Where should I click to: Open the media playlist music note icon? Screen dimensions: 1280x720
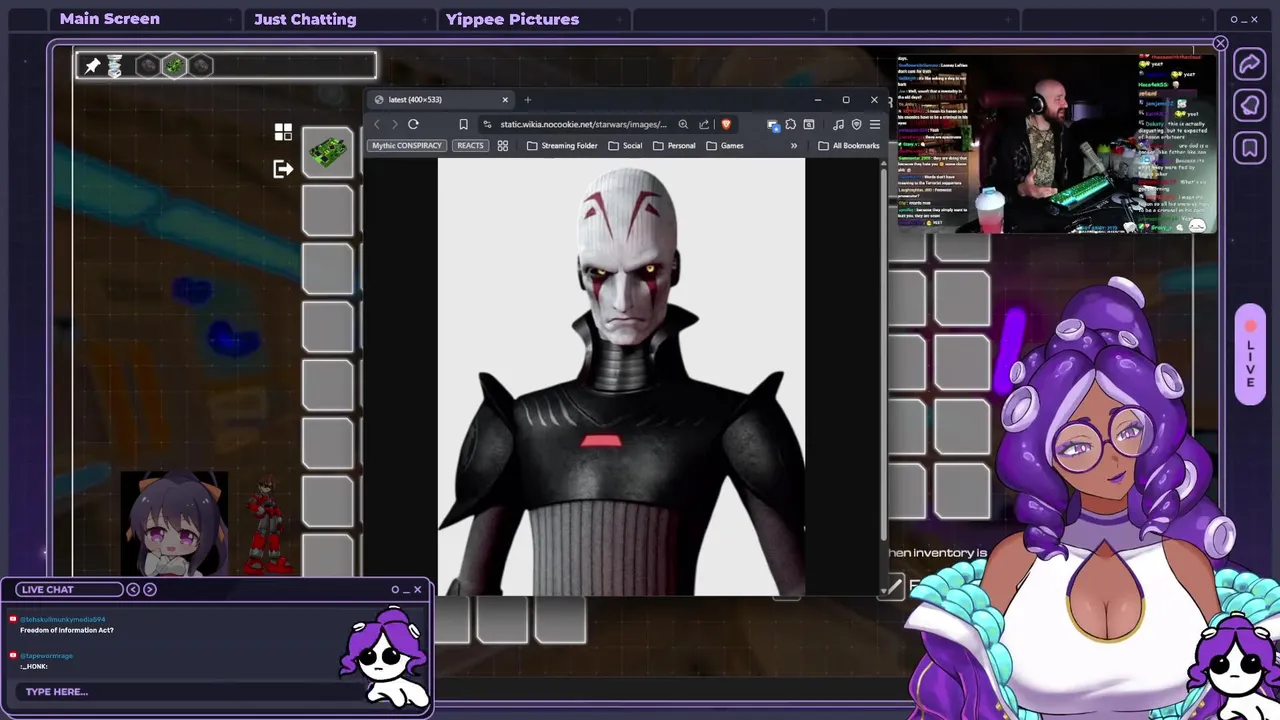[838, 124]
